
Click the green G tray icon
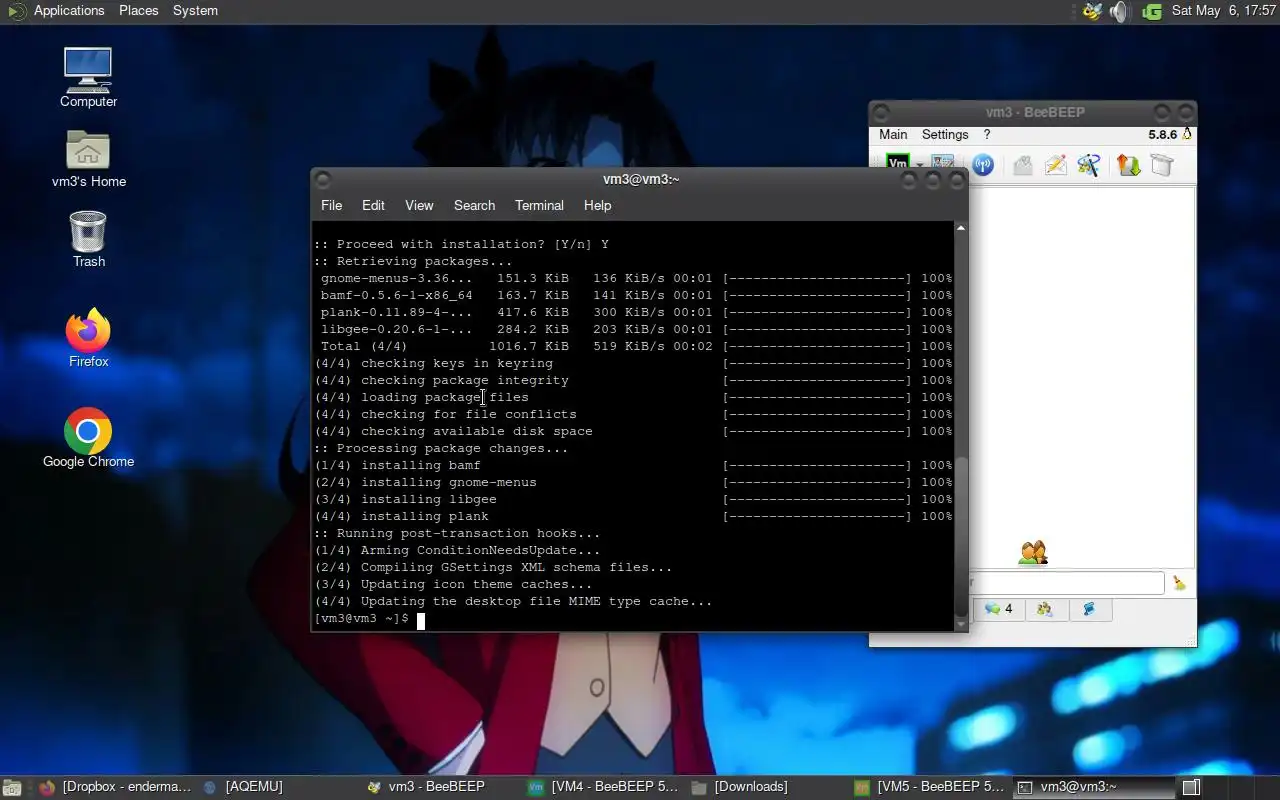[1152, 11]
